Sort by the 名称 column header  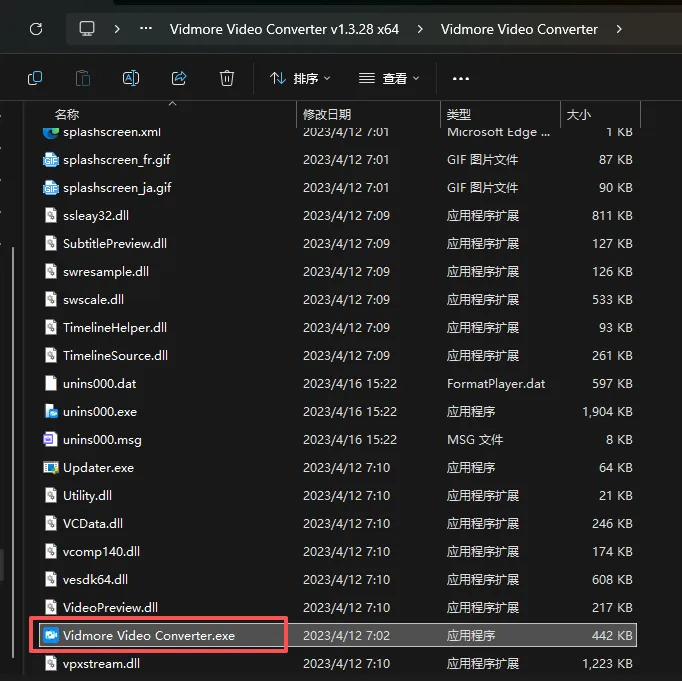coord(67,114)
